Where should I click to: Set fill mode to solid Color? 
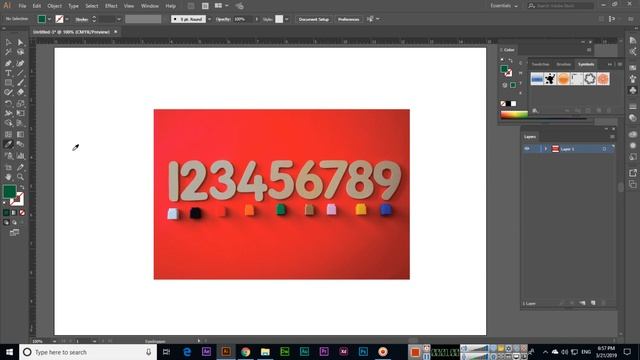pyautogui.click(x=6, y=213)
